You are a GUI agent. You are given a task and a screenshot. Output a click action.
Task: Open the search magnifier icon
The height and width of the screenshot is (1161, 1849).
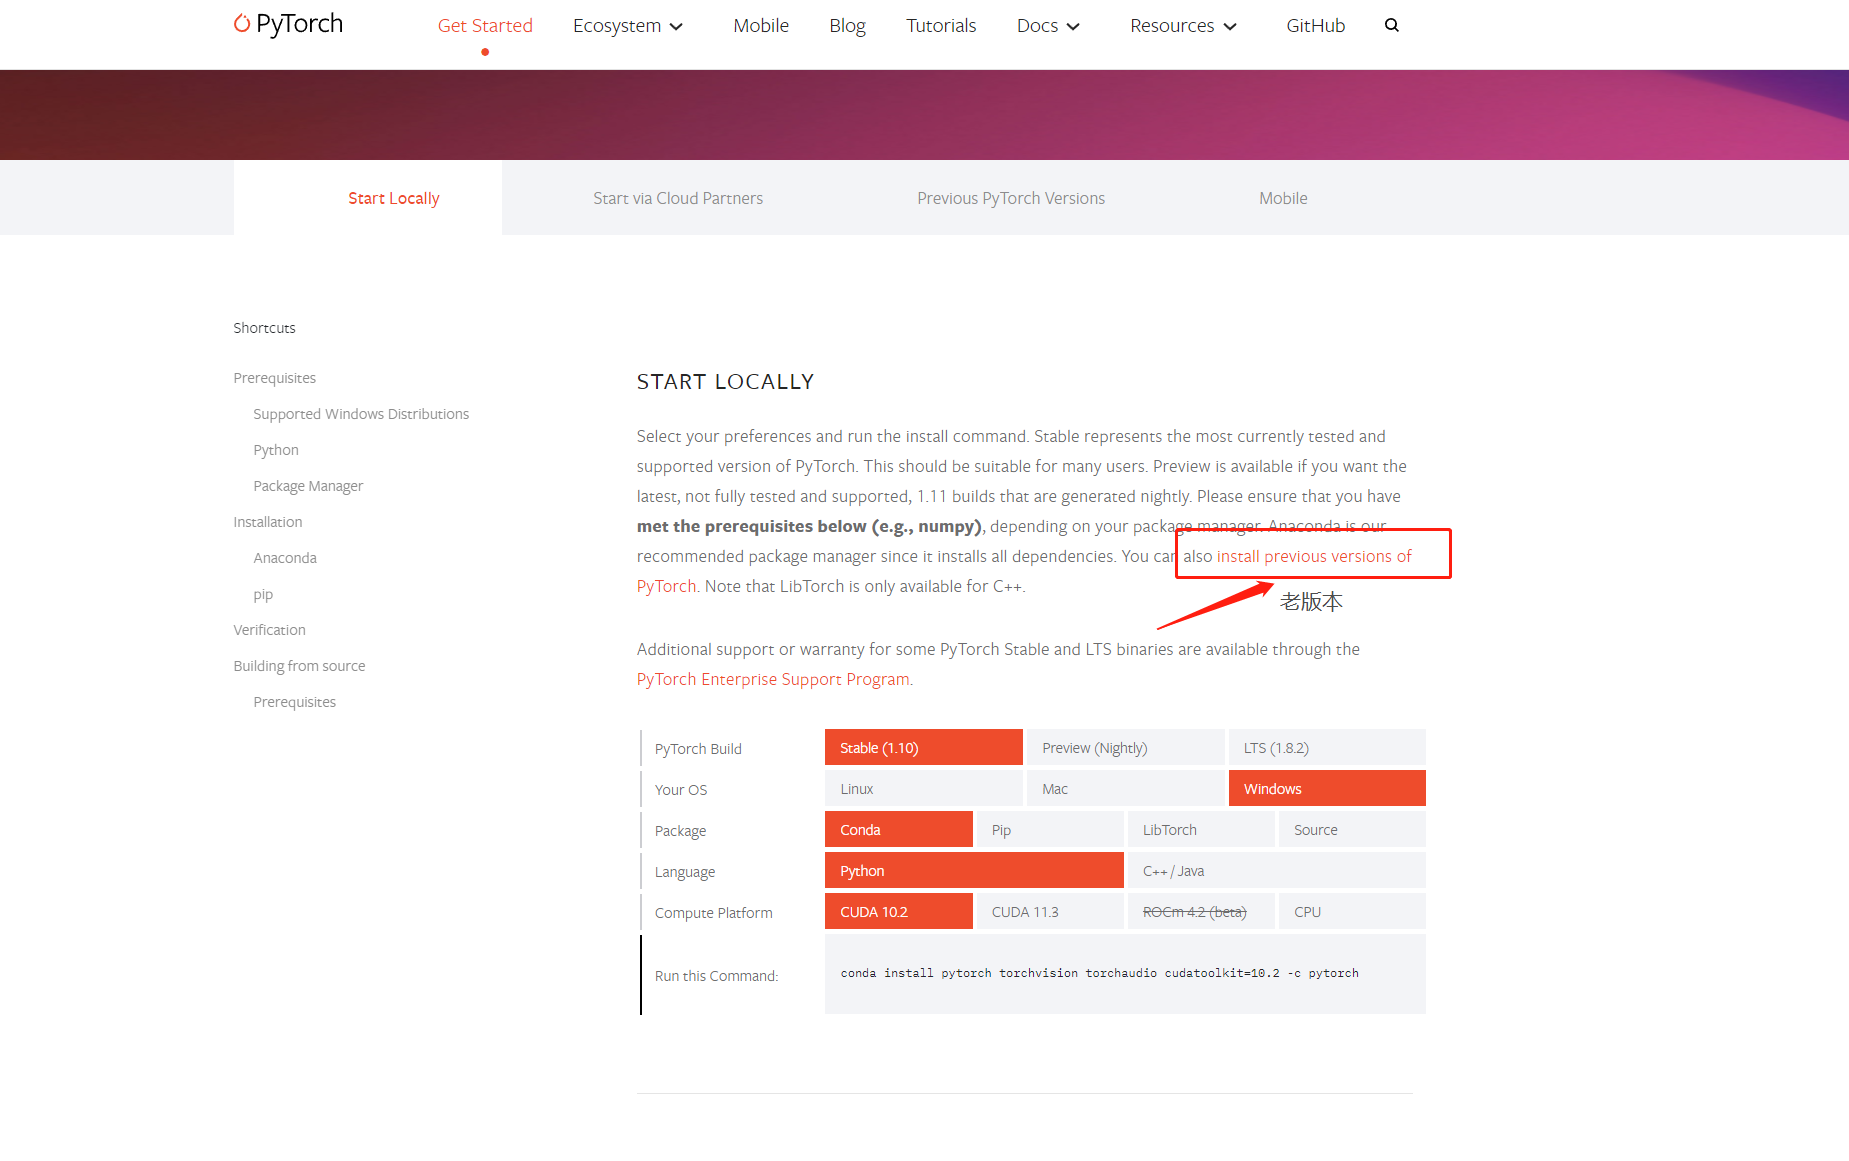coord(1391,26)
